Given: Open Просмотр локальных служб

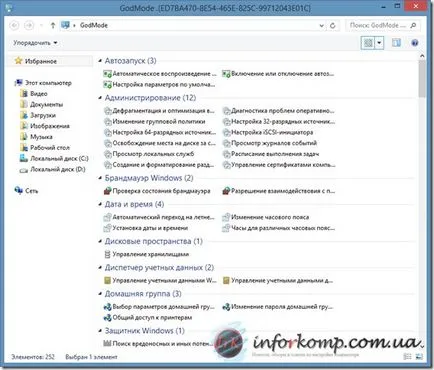Looking at the screenshot, I should [149, 154].
